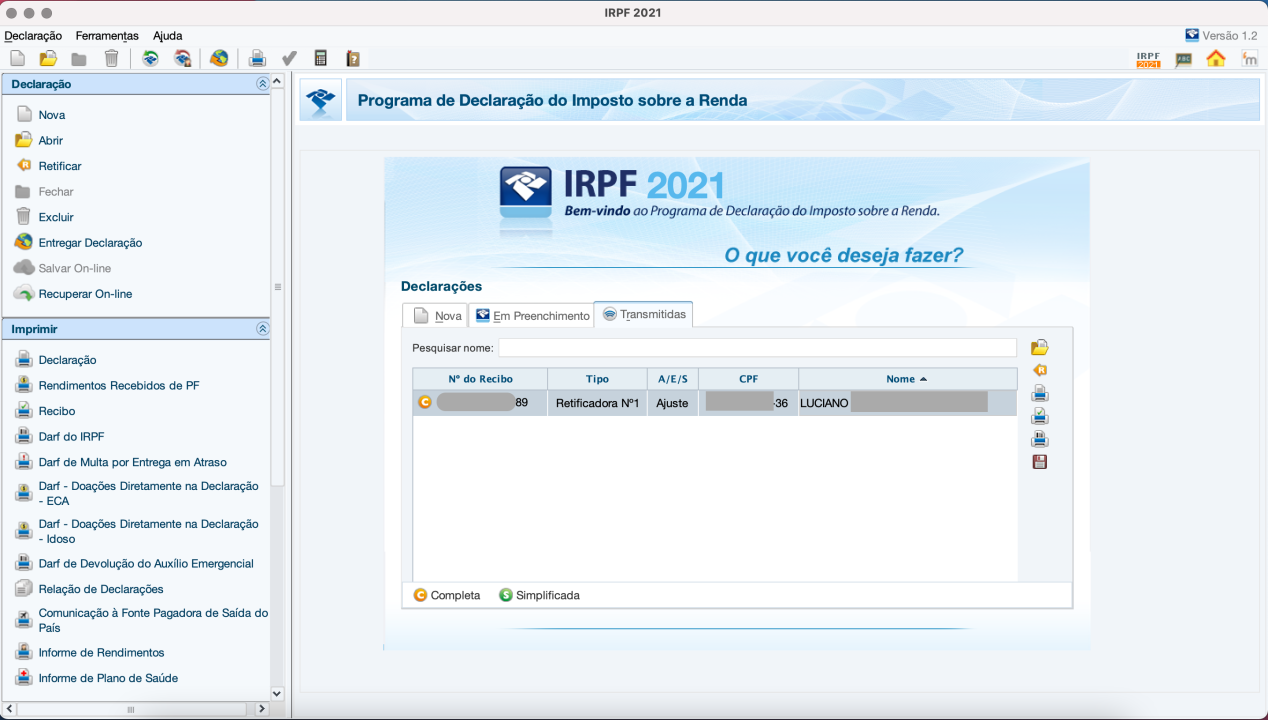Switch to Em Preenchimento tab
The height and width of the screenshot is (720, 1268).
[x=531, y=316]
